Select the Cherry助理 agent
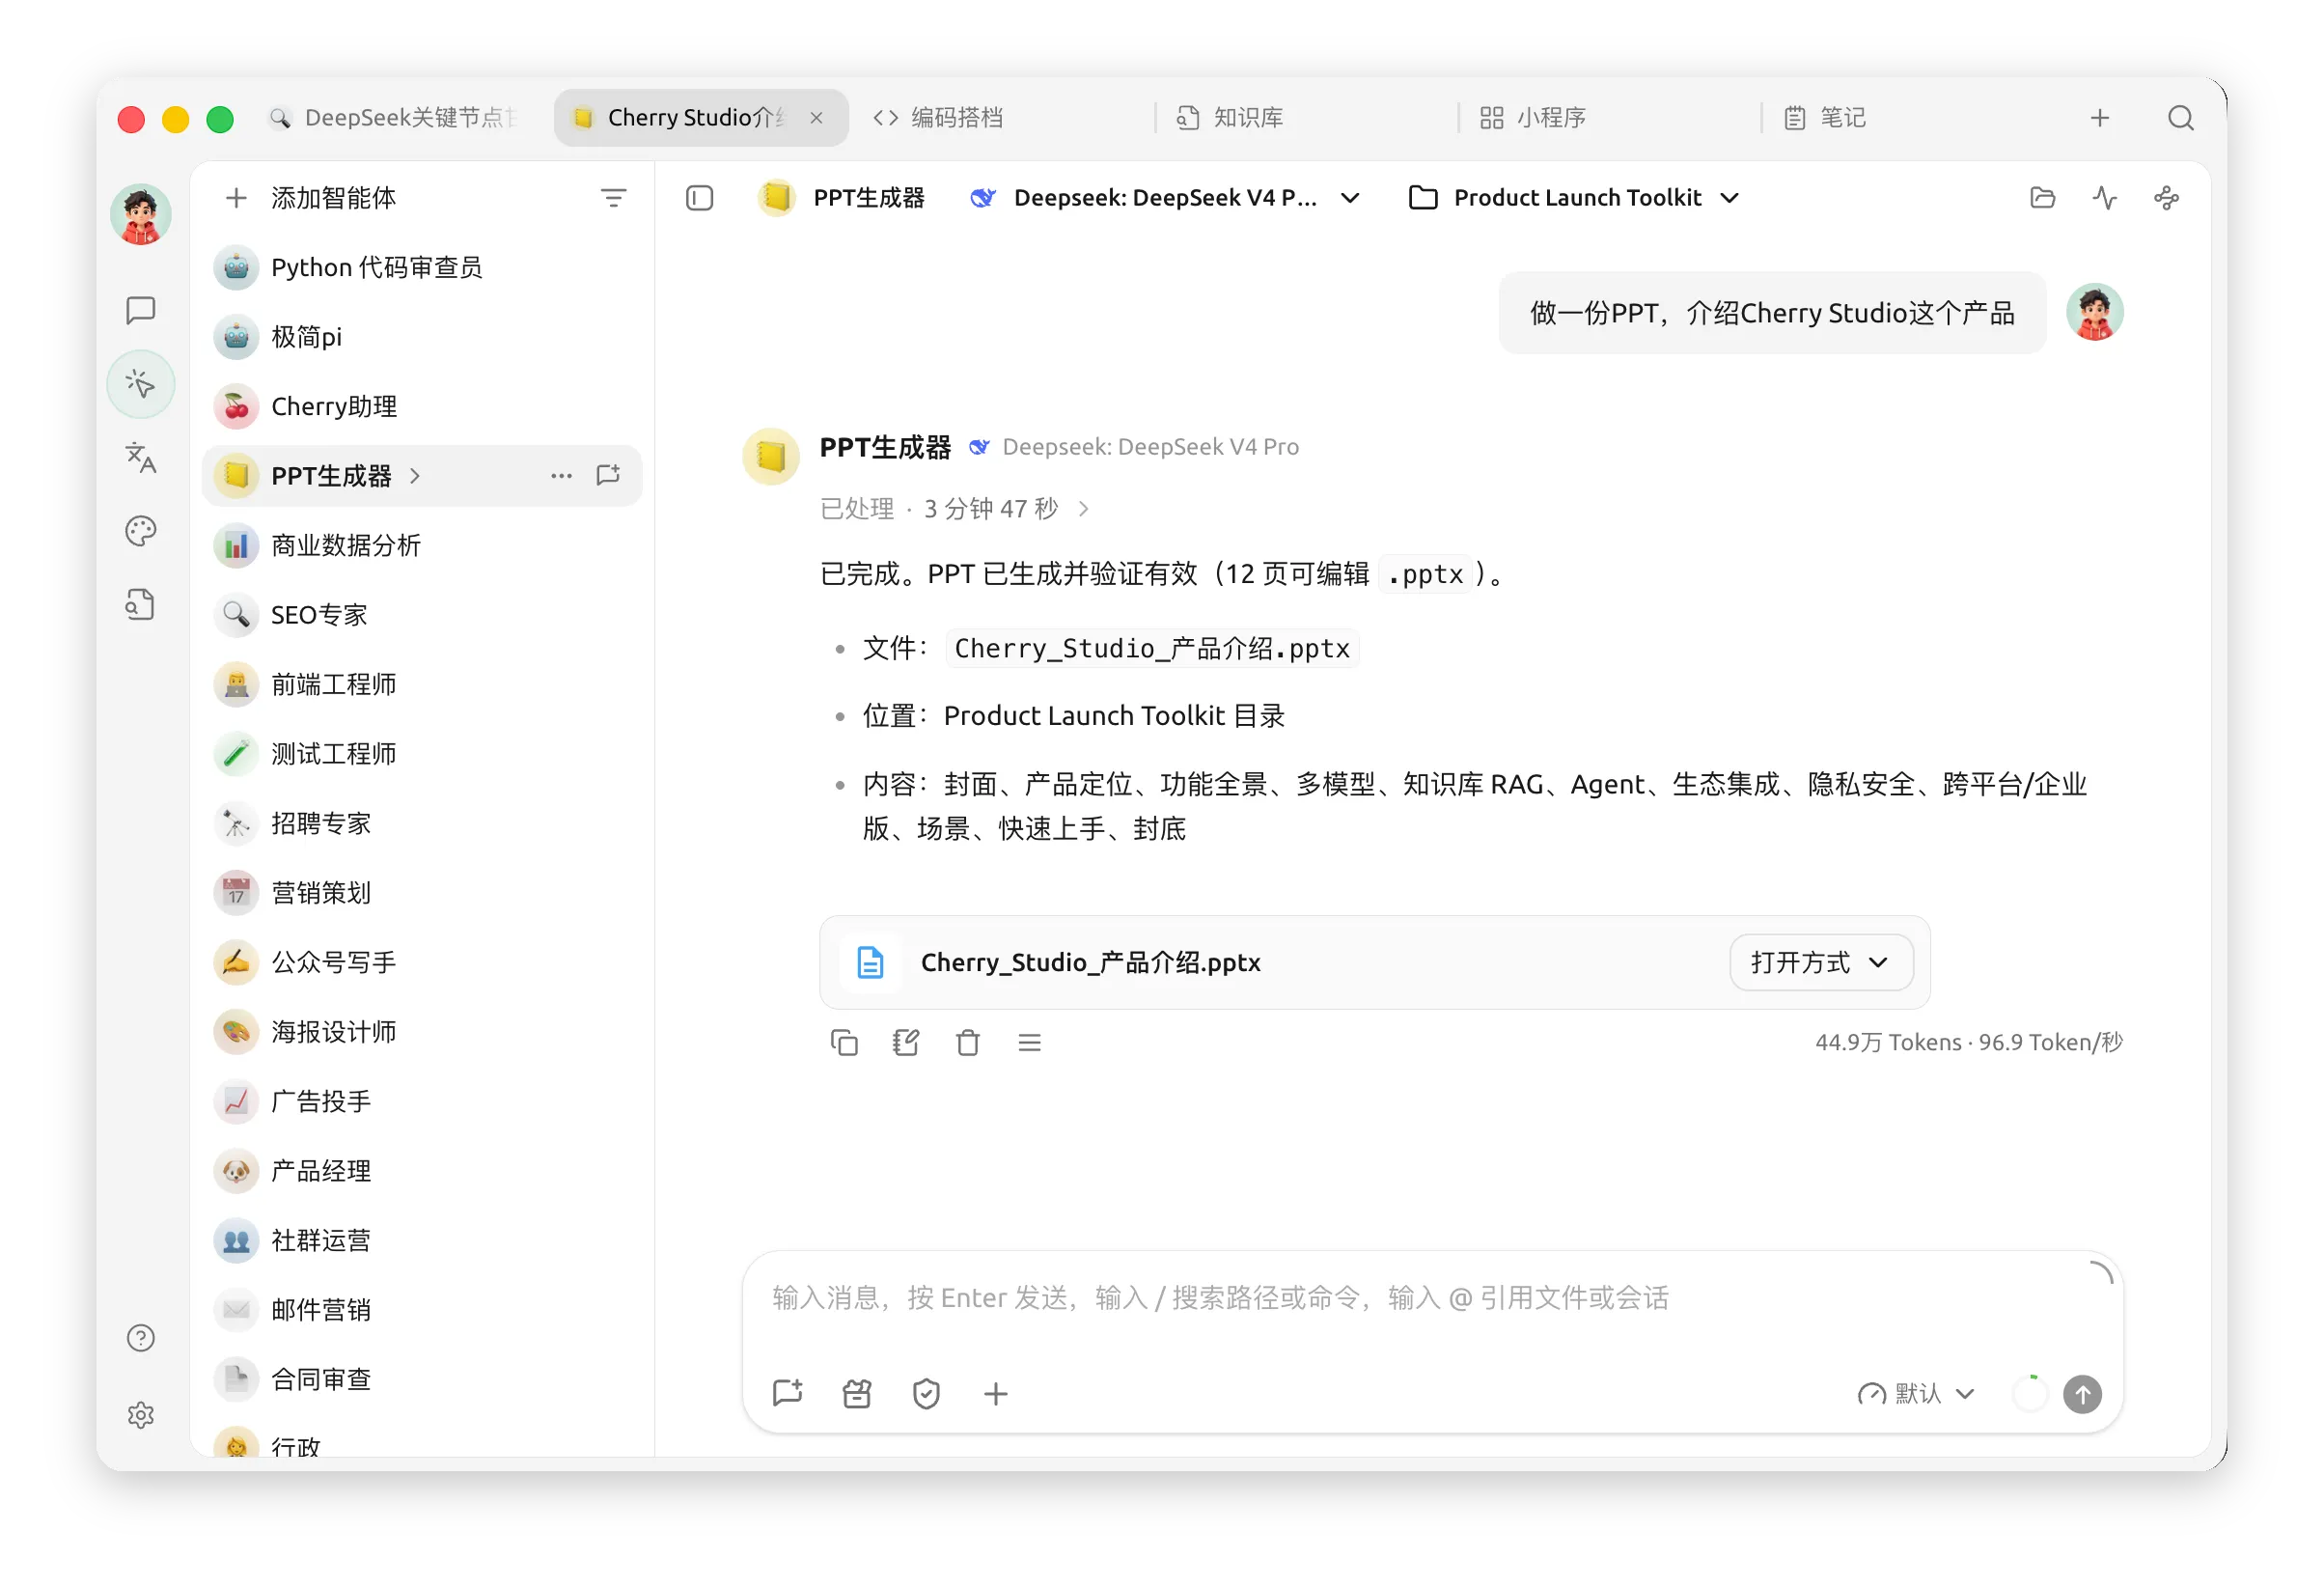Viewport: 2324px width, 1587px height. [x=422, y=407]
